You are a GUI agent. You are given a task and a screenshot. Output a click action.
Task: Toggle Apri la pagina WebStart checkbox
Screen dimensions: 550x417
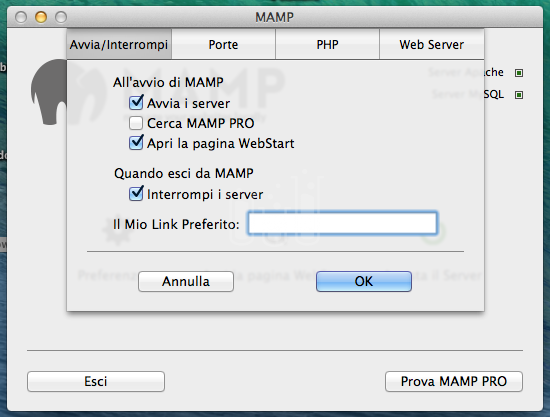pos(136,143)
